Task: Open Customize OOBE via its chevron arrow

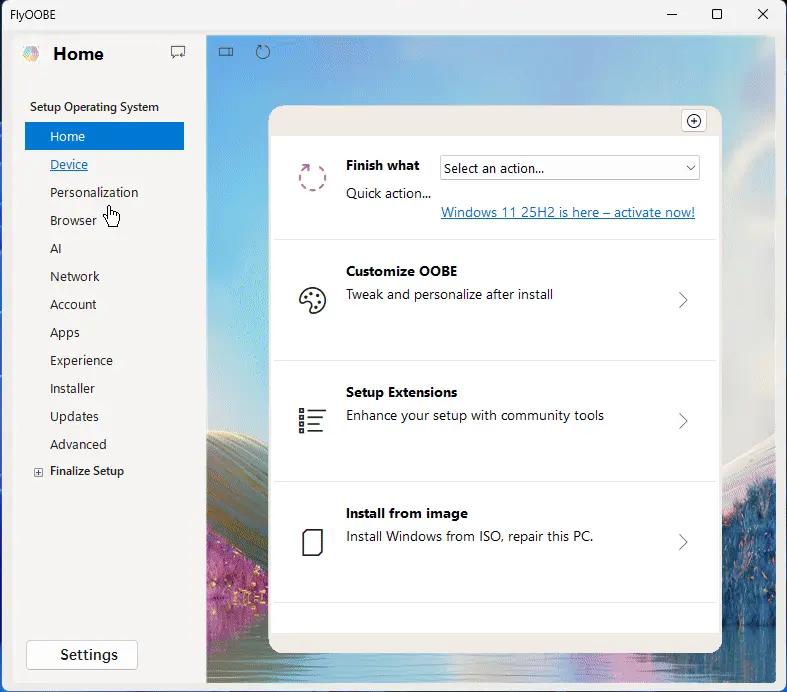Action: tap(683, 300)
